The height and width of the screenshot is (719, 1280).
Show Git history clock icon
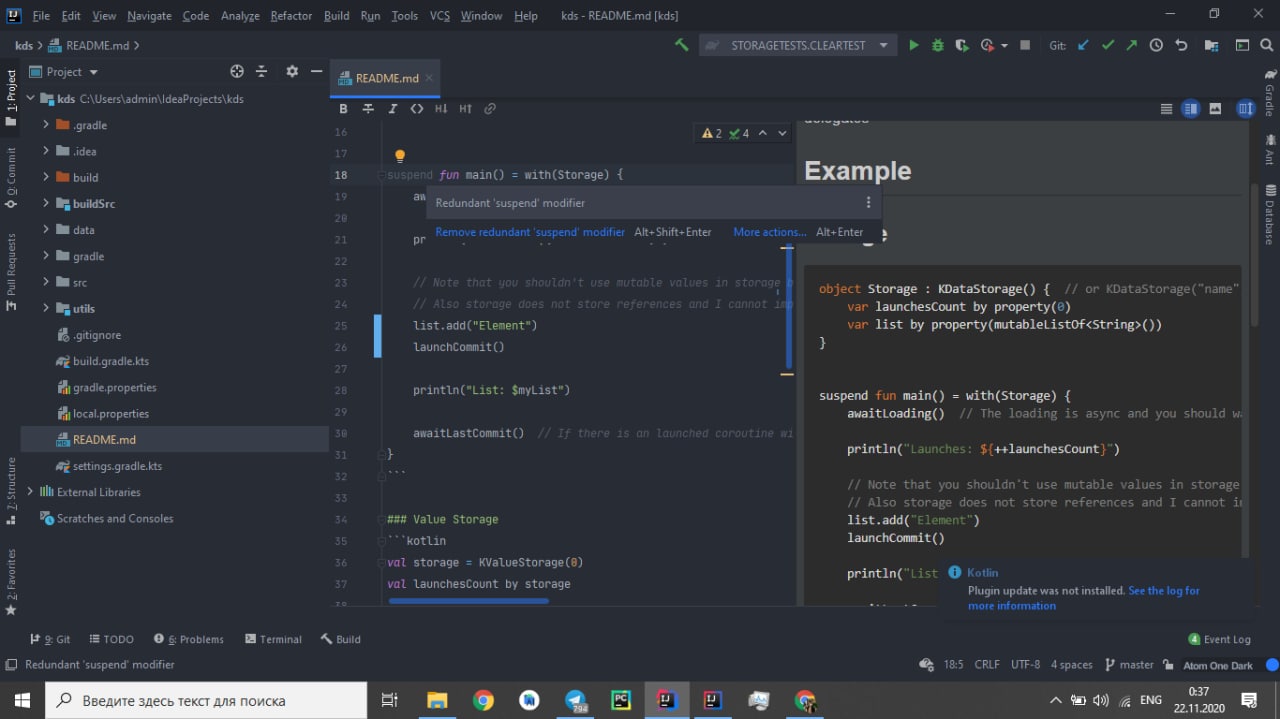tap(1156, 45)
